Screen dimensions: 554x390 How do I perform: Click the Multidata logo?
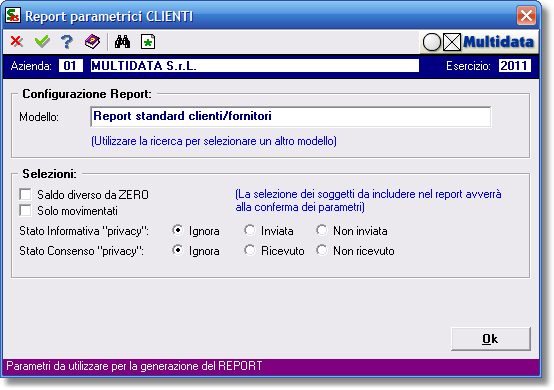(498, 42)
